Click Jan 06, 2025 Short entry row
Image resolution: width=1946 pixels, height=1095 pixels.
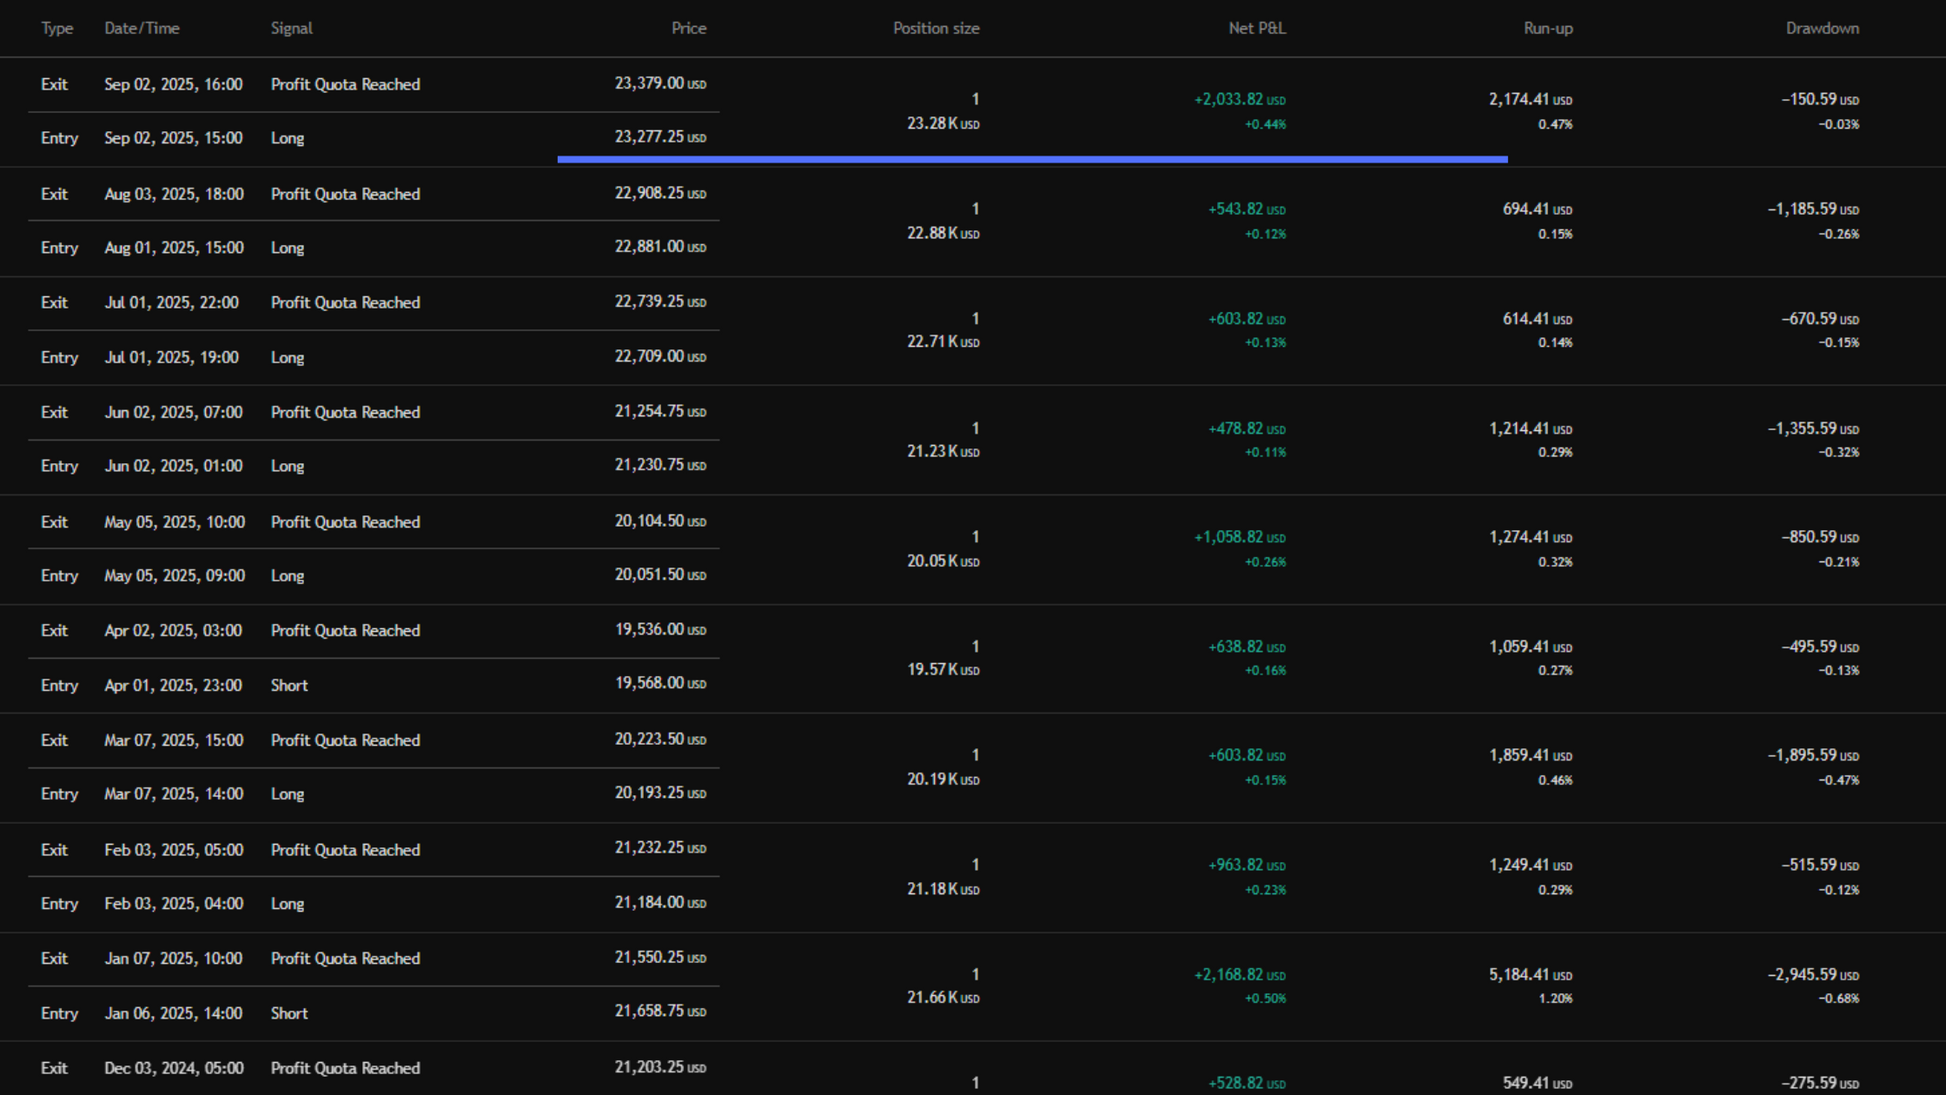click(x=173, y=1014)
